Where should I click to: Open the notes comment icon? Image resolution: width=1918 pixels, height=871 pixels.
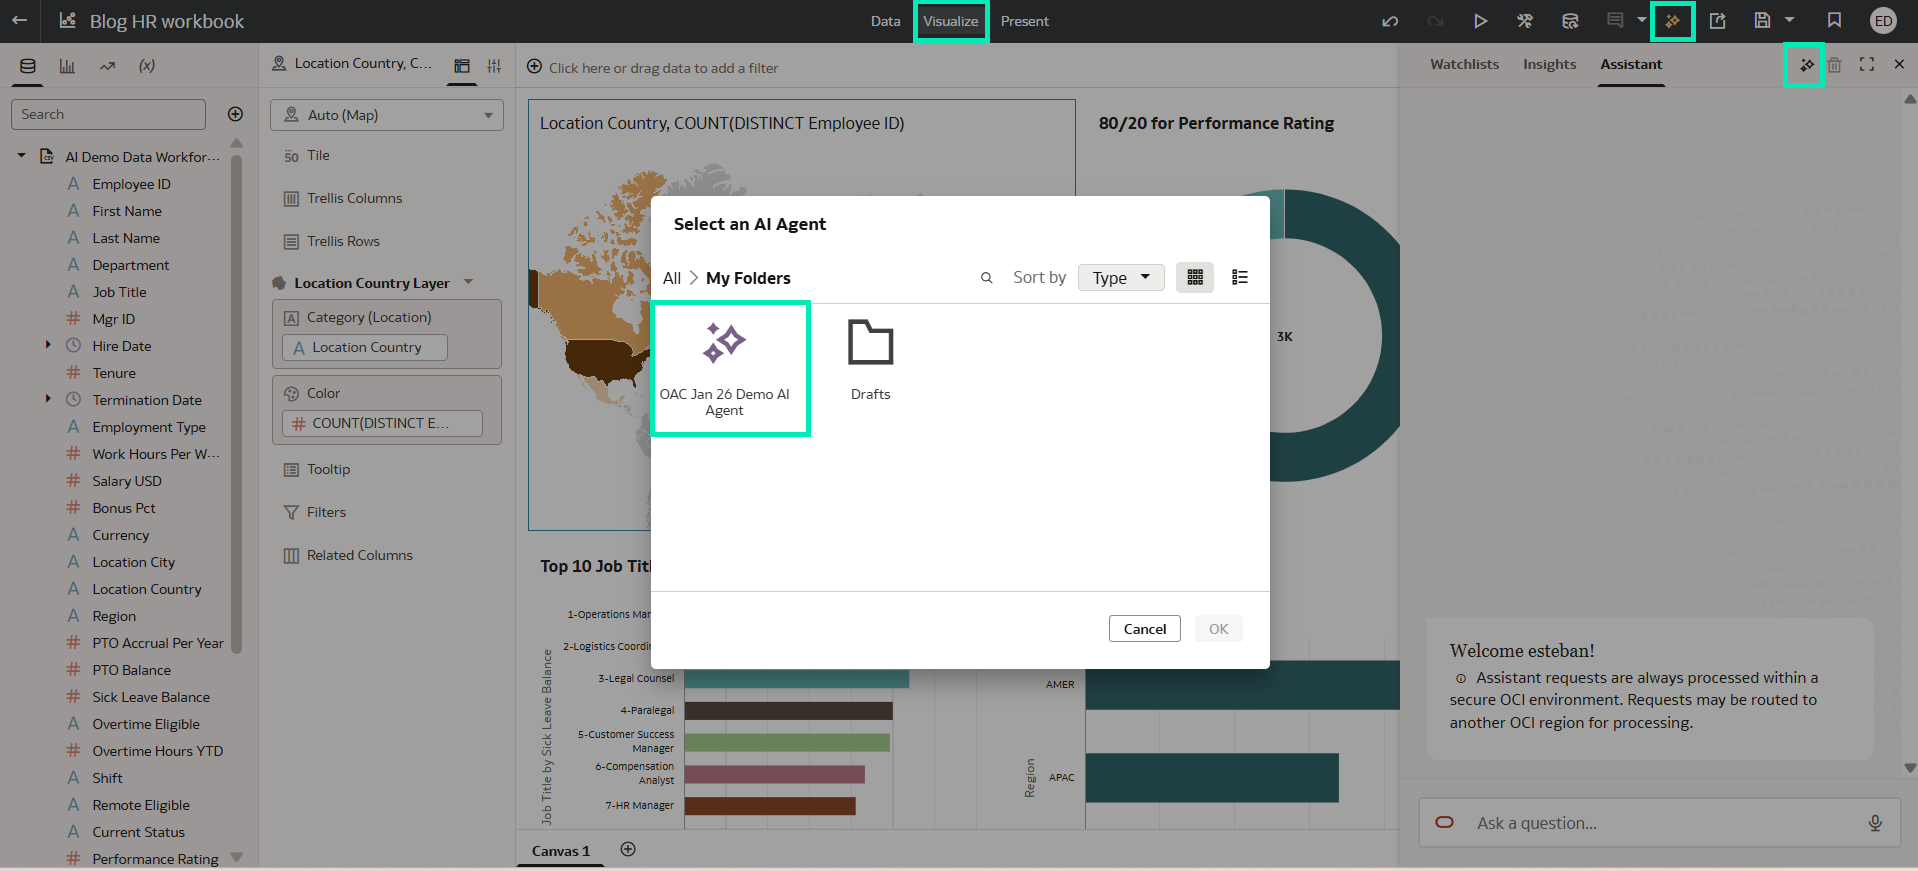point(1615,20)
